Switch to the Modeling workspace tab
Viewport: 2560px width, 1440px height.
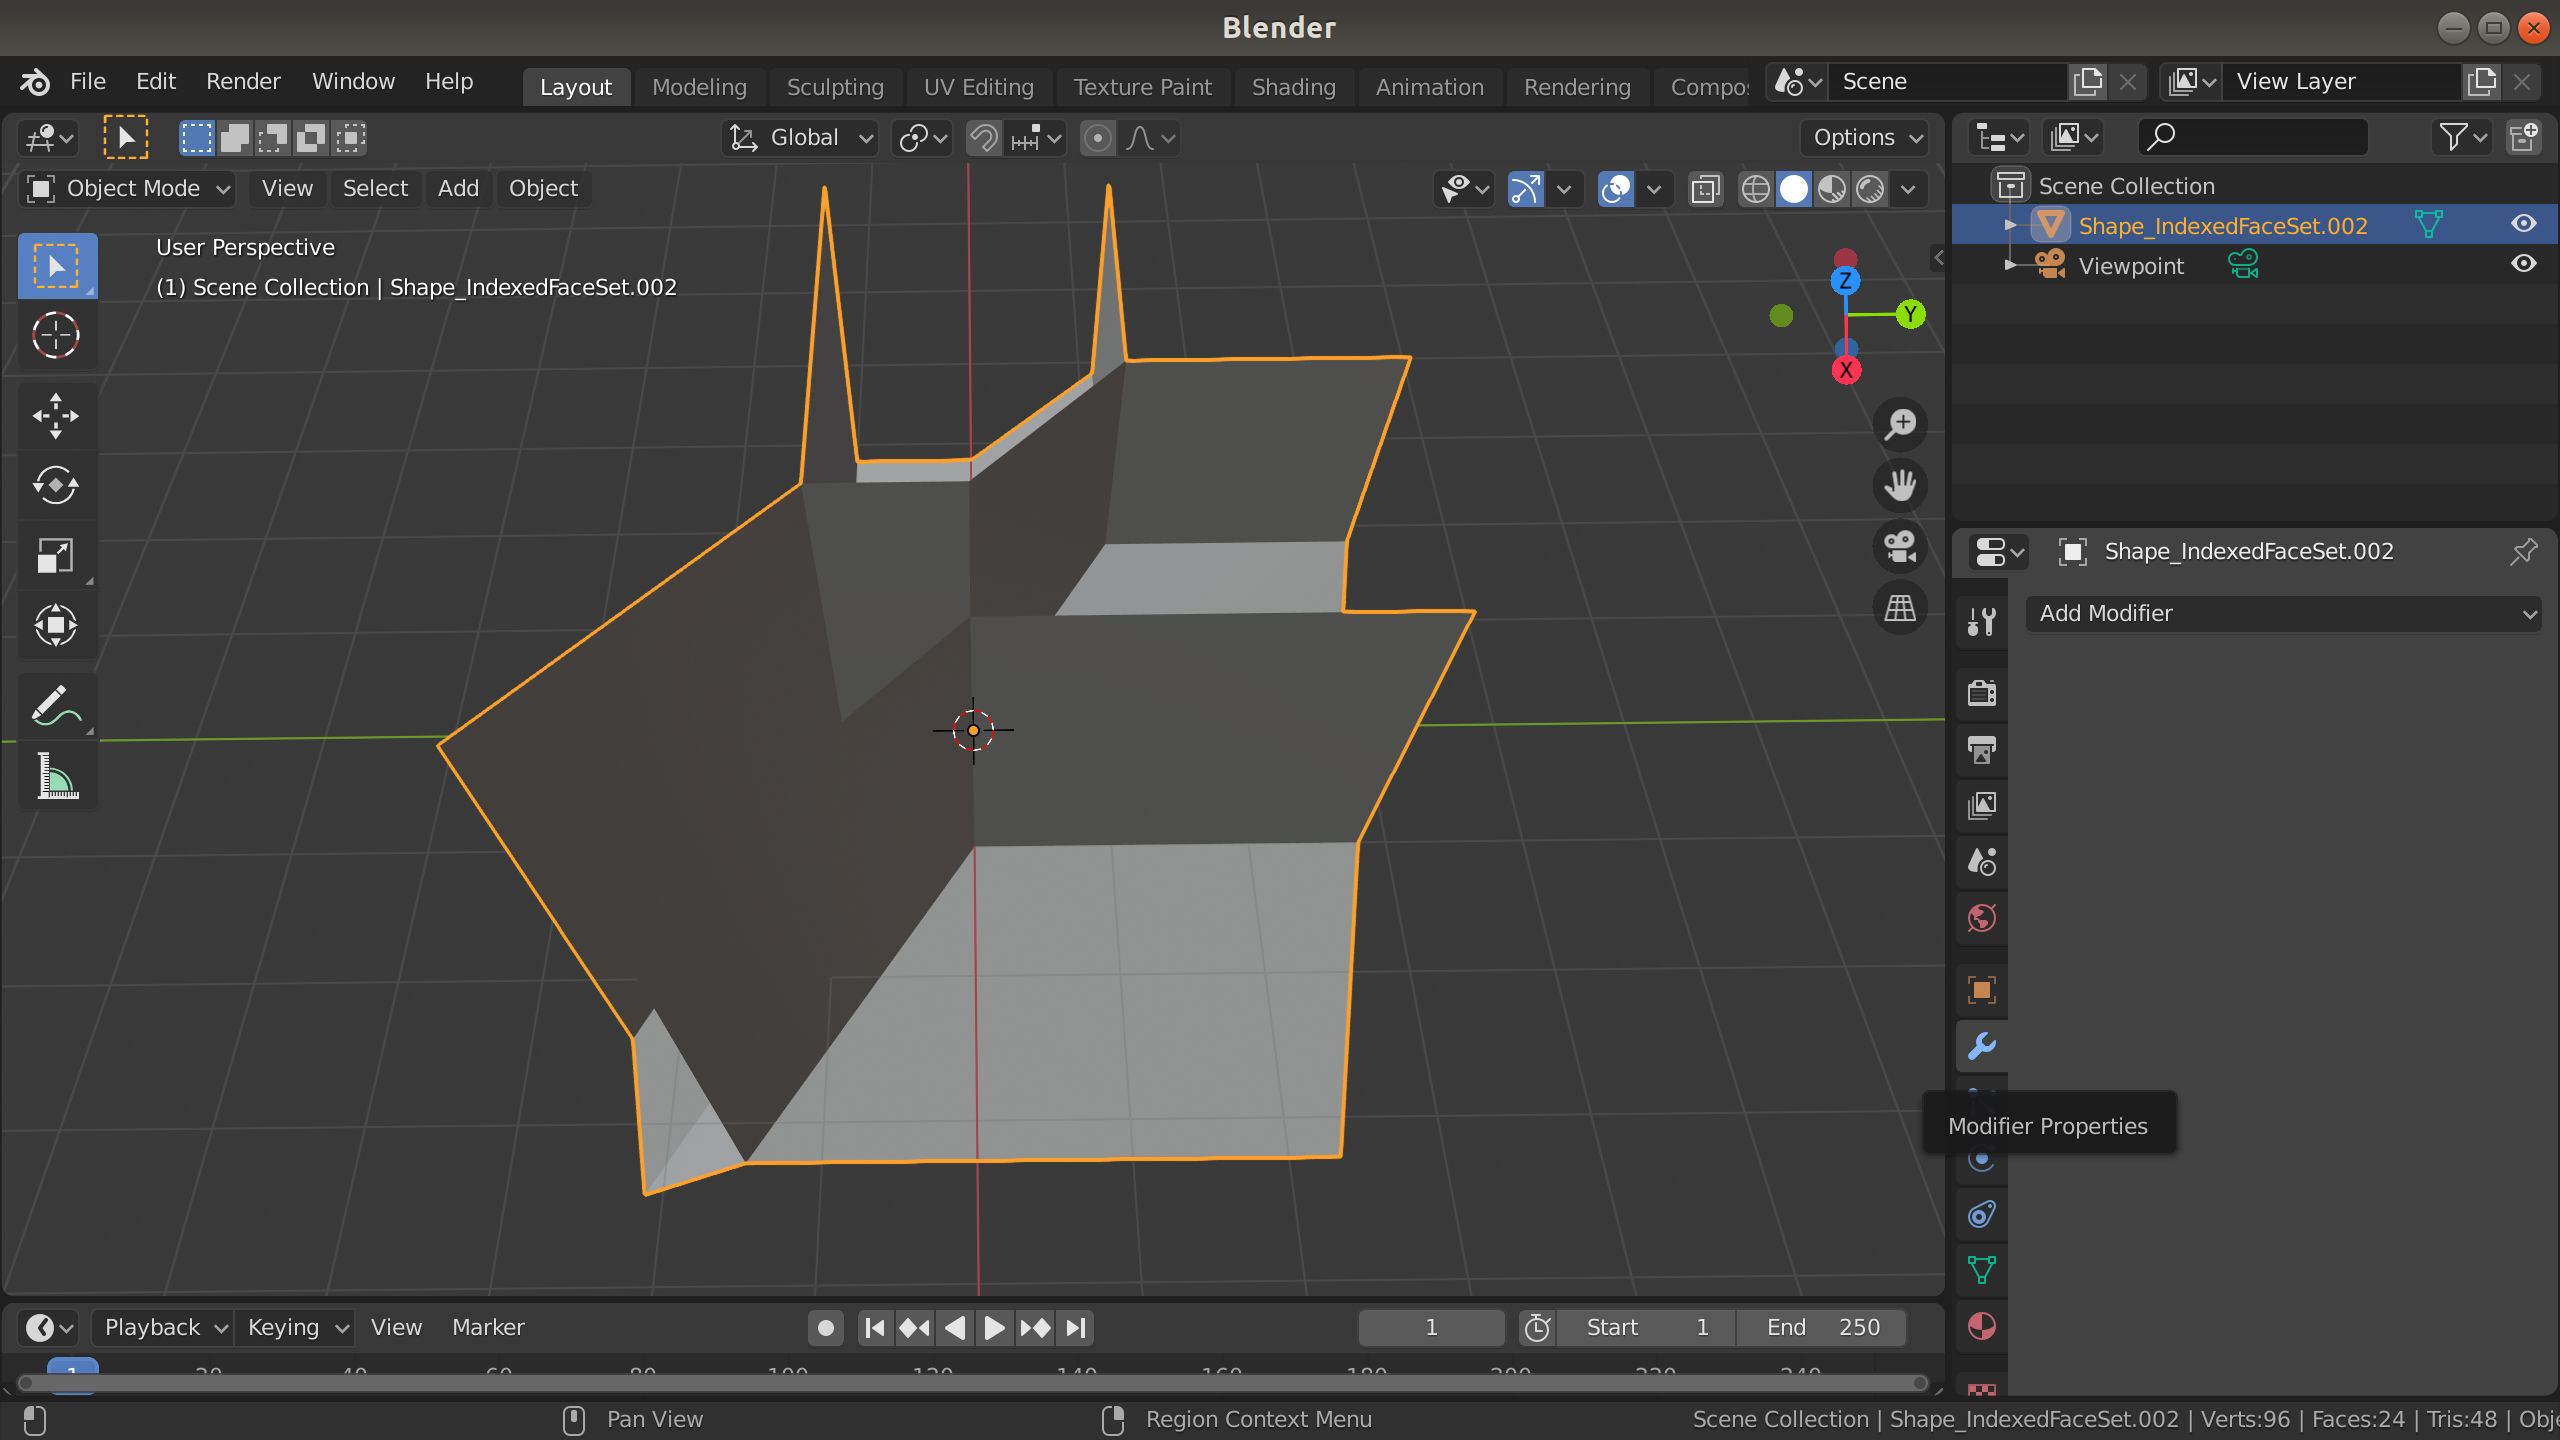[699, 87]
